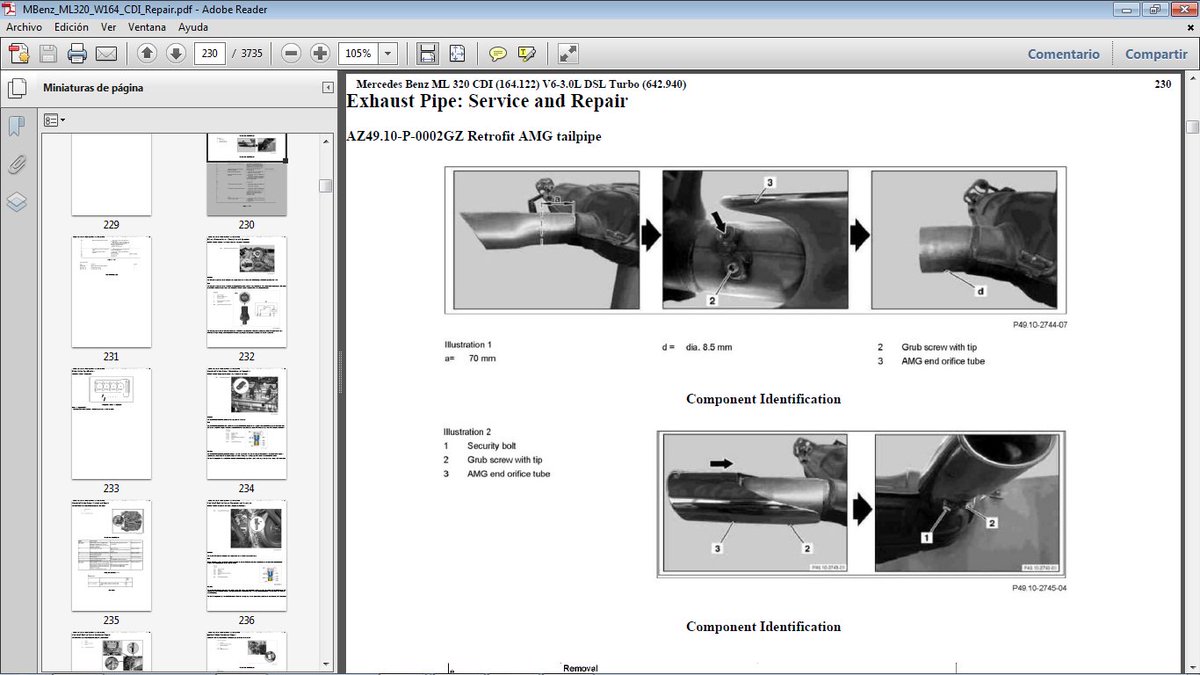Viewport: 1200px width, 675px height.
Task: Click the 'Illustration 2' label
Action: pos(467,432)
